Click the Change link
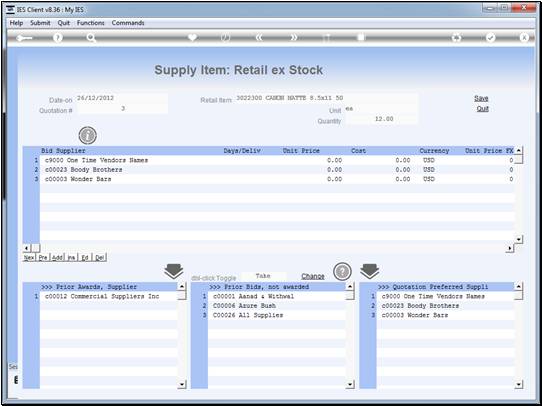The height and width of the screenshot is (406, 542). pos(313,276)
